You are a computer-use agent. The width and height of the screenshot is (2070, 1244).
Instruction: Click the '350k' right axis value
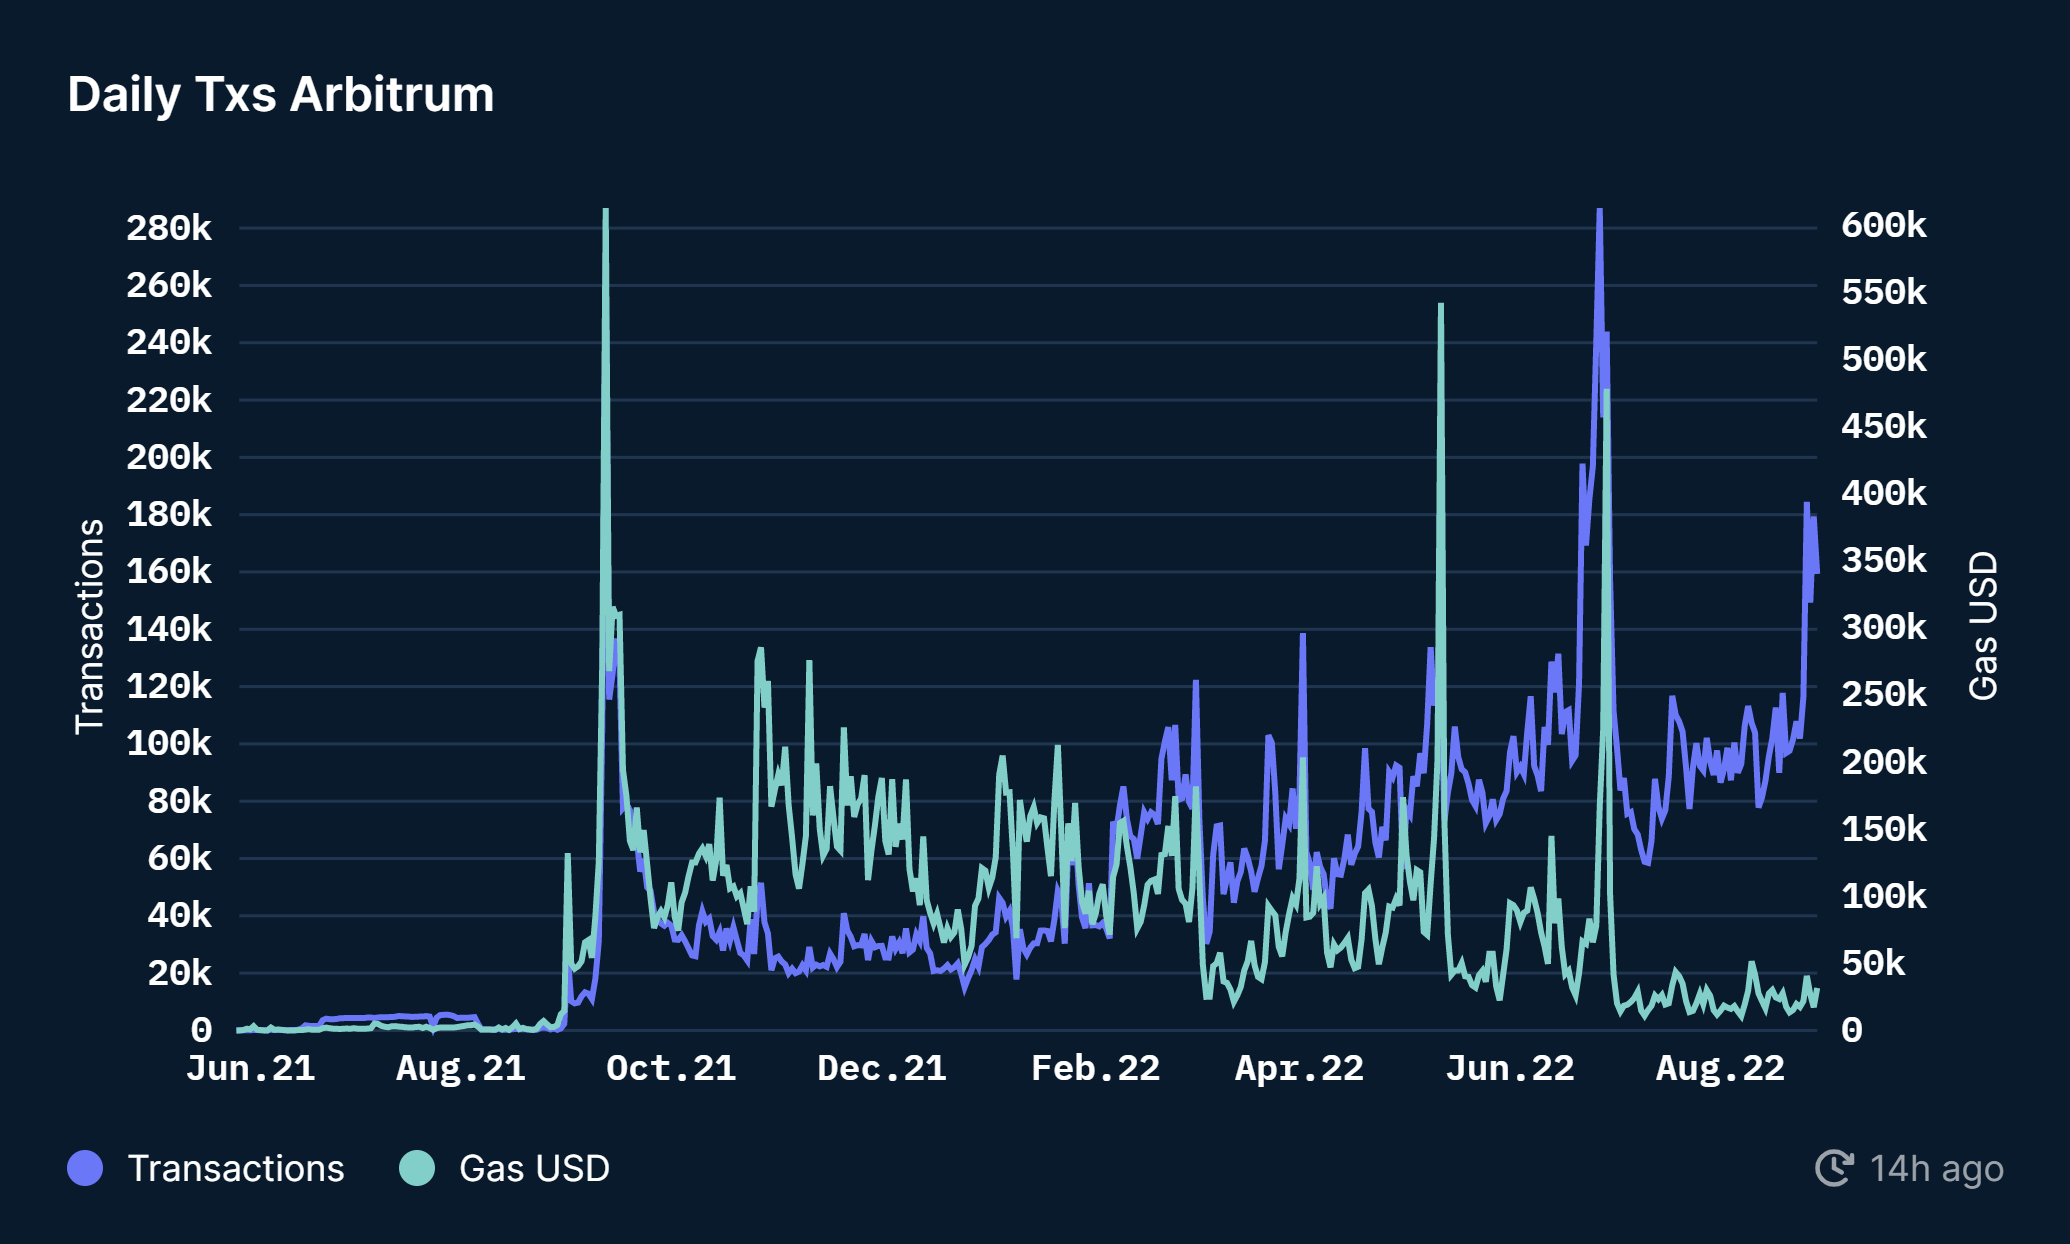click(1884, 560)
